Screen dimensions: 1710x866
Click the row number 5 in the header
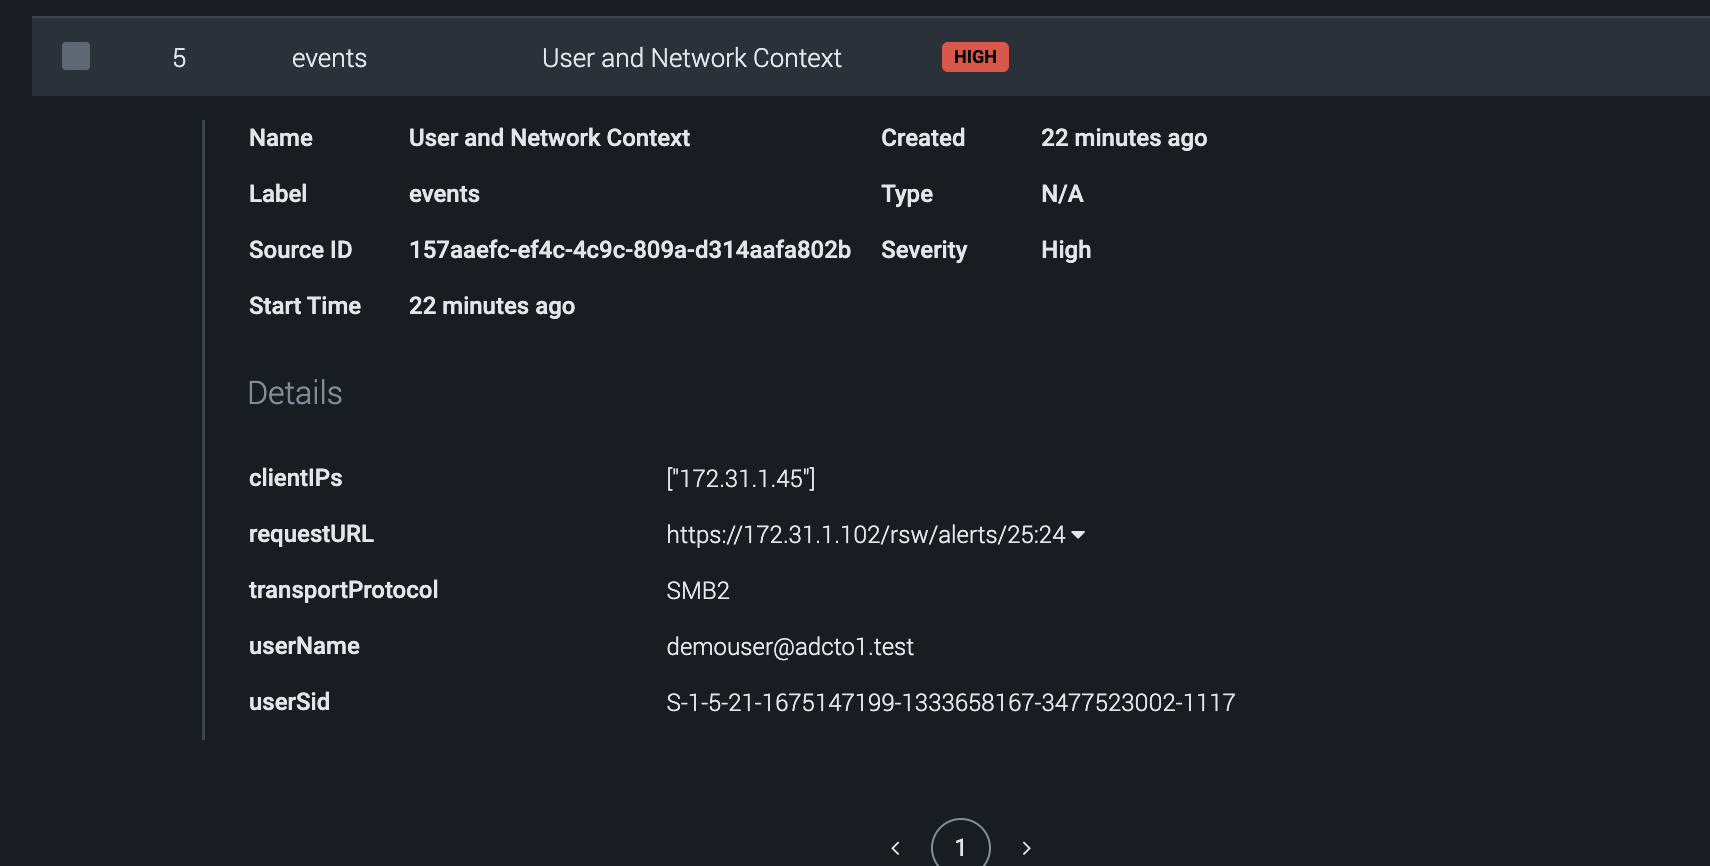coord(179,58)
